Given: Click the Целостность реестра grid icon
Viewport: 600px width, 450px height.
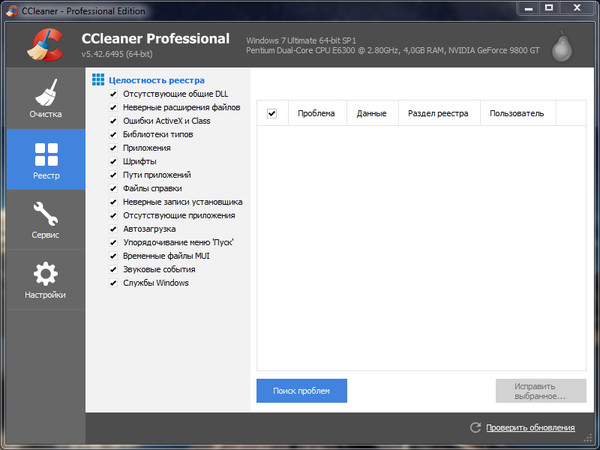Looking at the screenshot, I should pyautogui.click(x=97, y=80).
